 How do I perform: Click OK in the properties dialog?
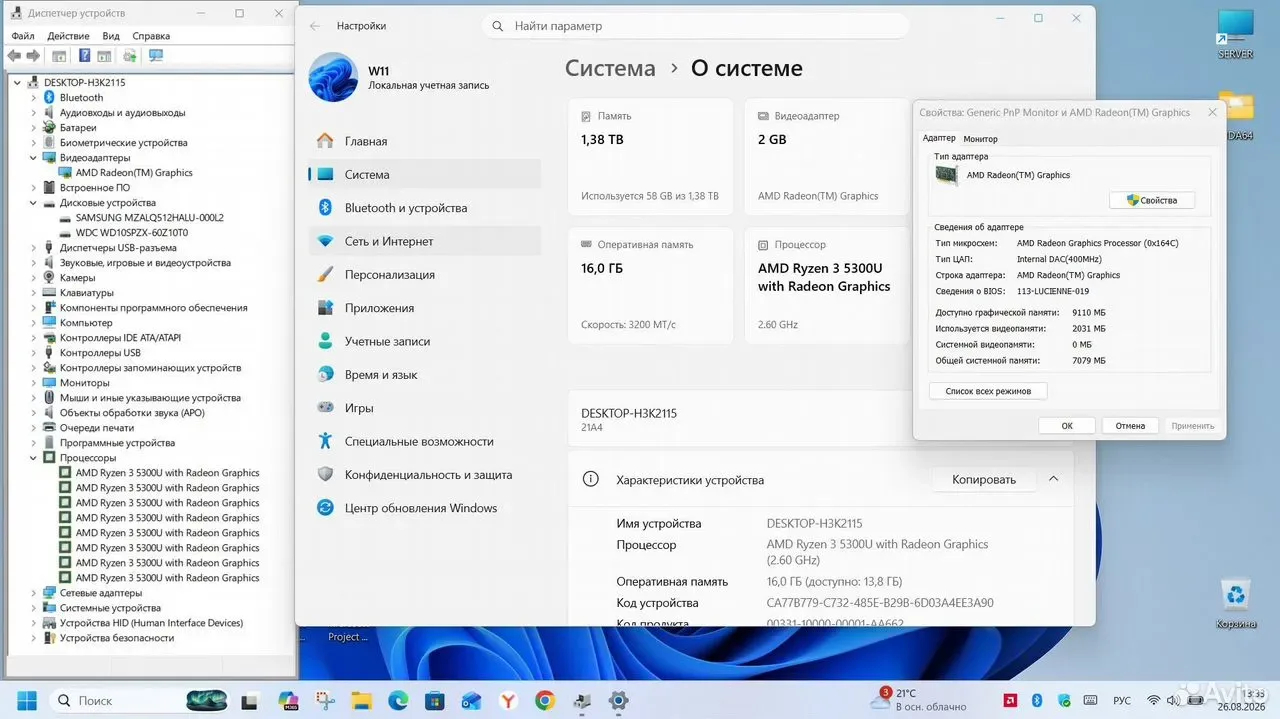tap(1066, 426)
